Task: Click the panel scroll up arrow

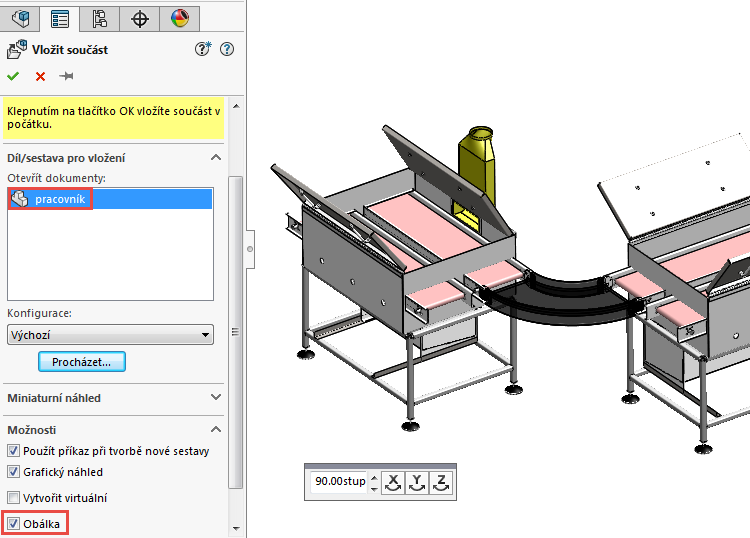Action: [236, 106]
